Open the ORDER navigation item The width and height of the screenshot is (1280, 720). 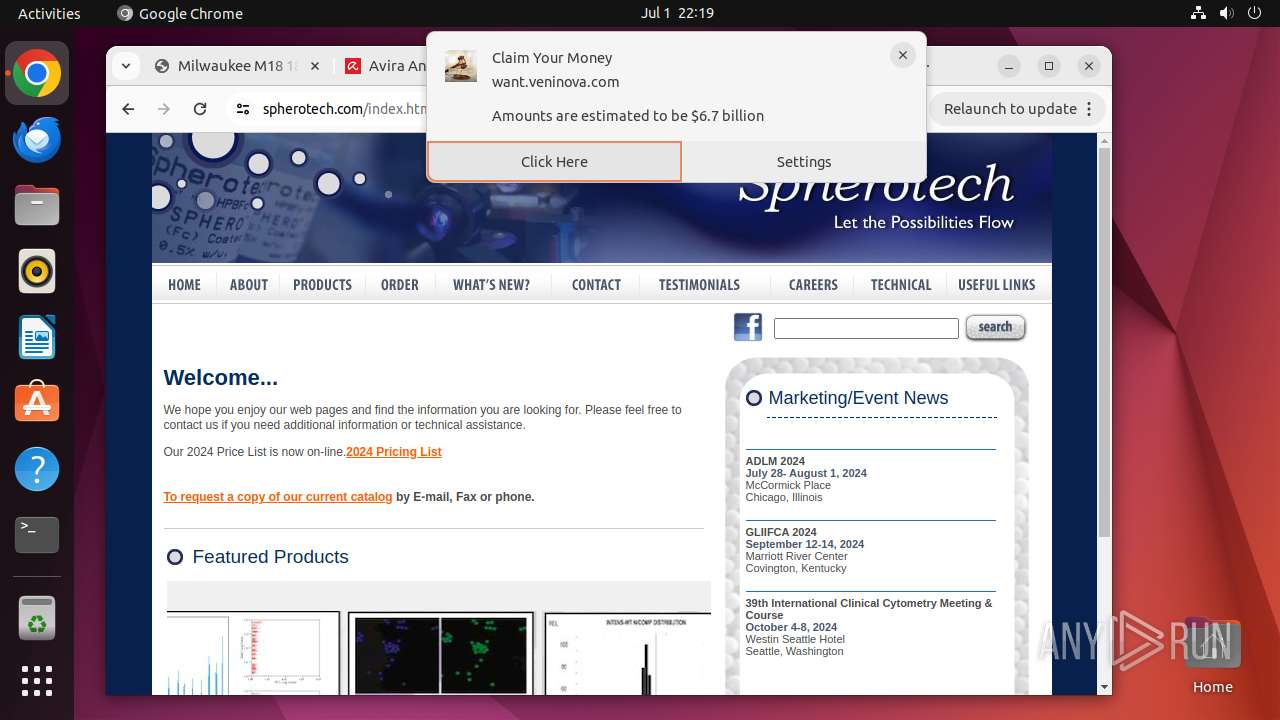(400, 285)
